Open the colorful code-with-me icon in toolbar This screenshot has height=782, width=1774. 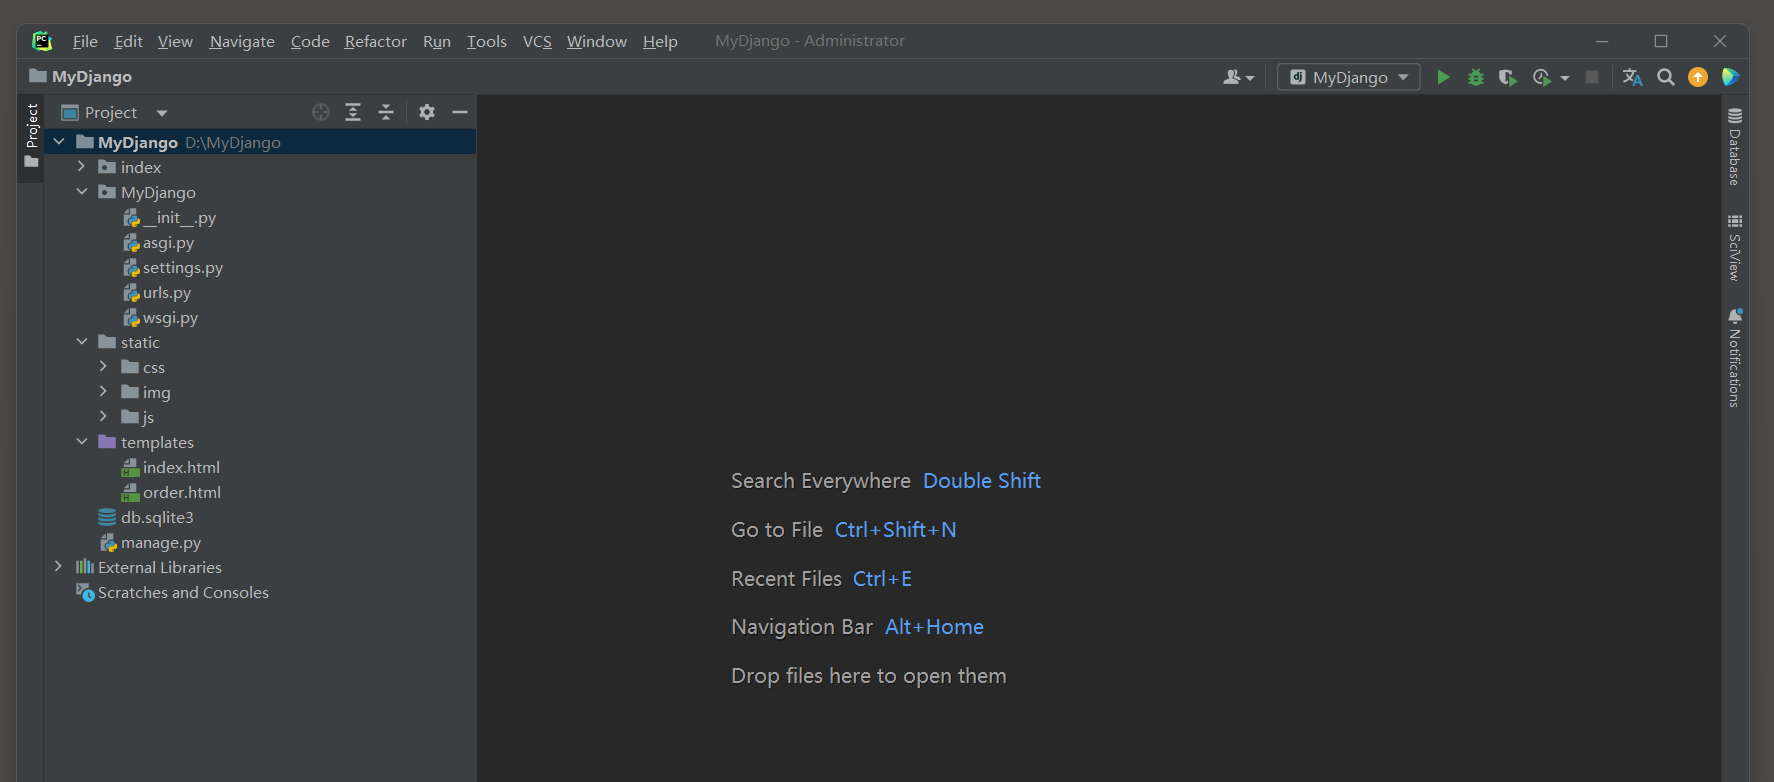coord(1731,77)
